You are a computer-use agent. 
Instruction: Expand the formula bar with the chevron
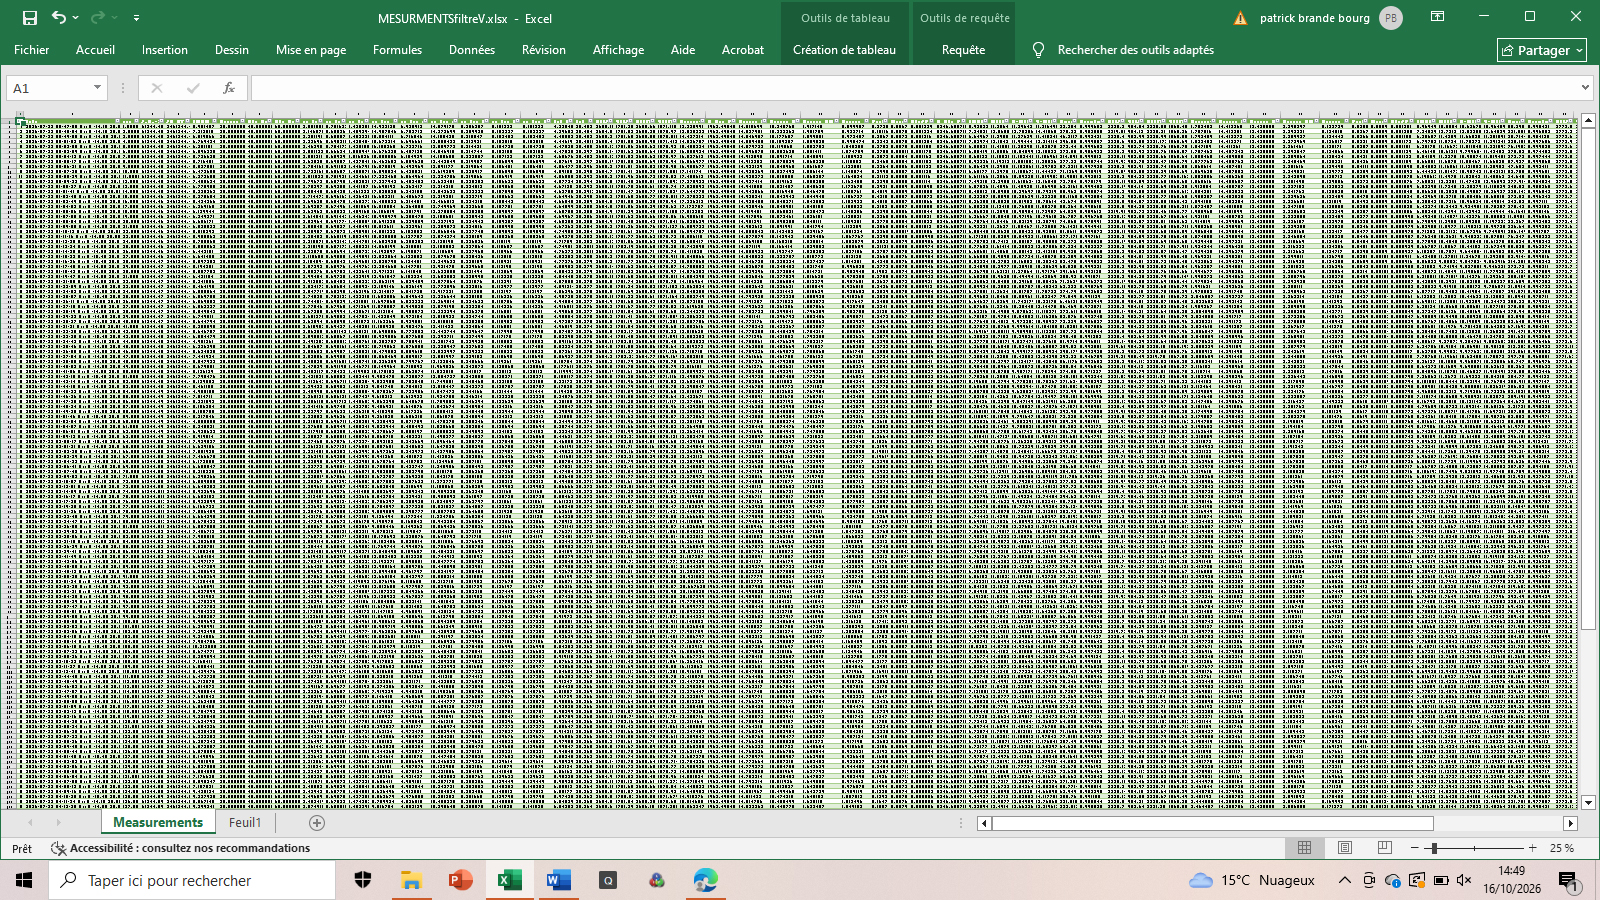(x=1585, y=88)
